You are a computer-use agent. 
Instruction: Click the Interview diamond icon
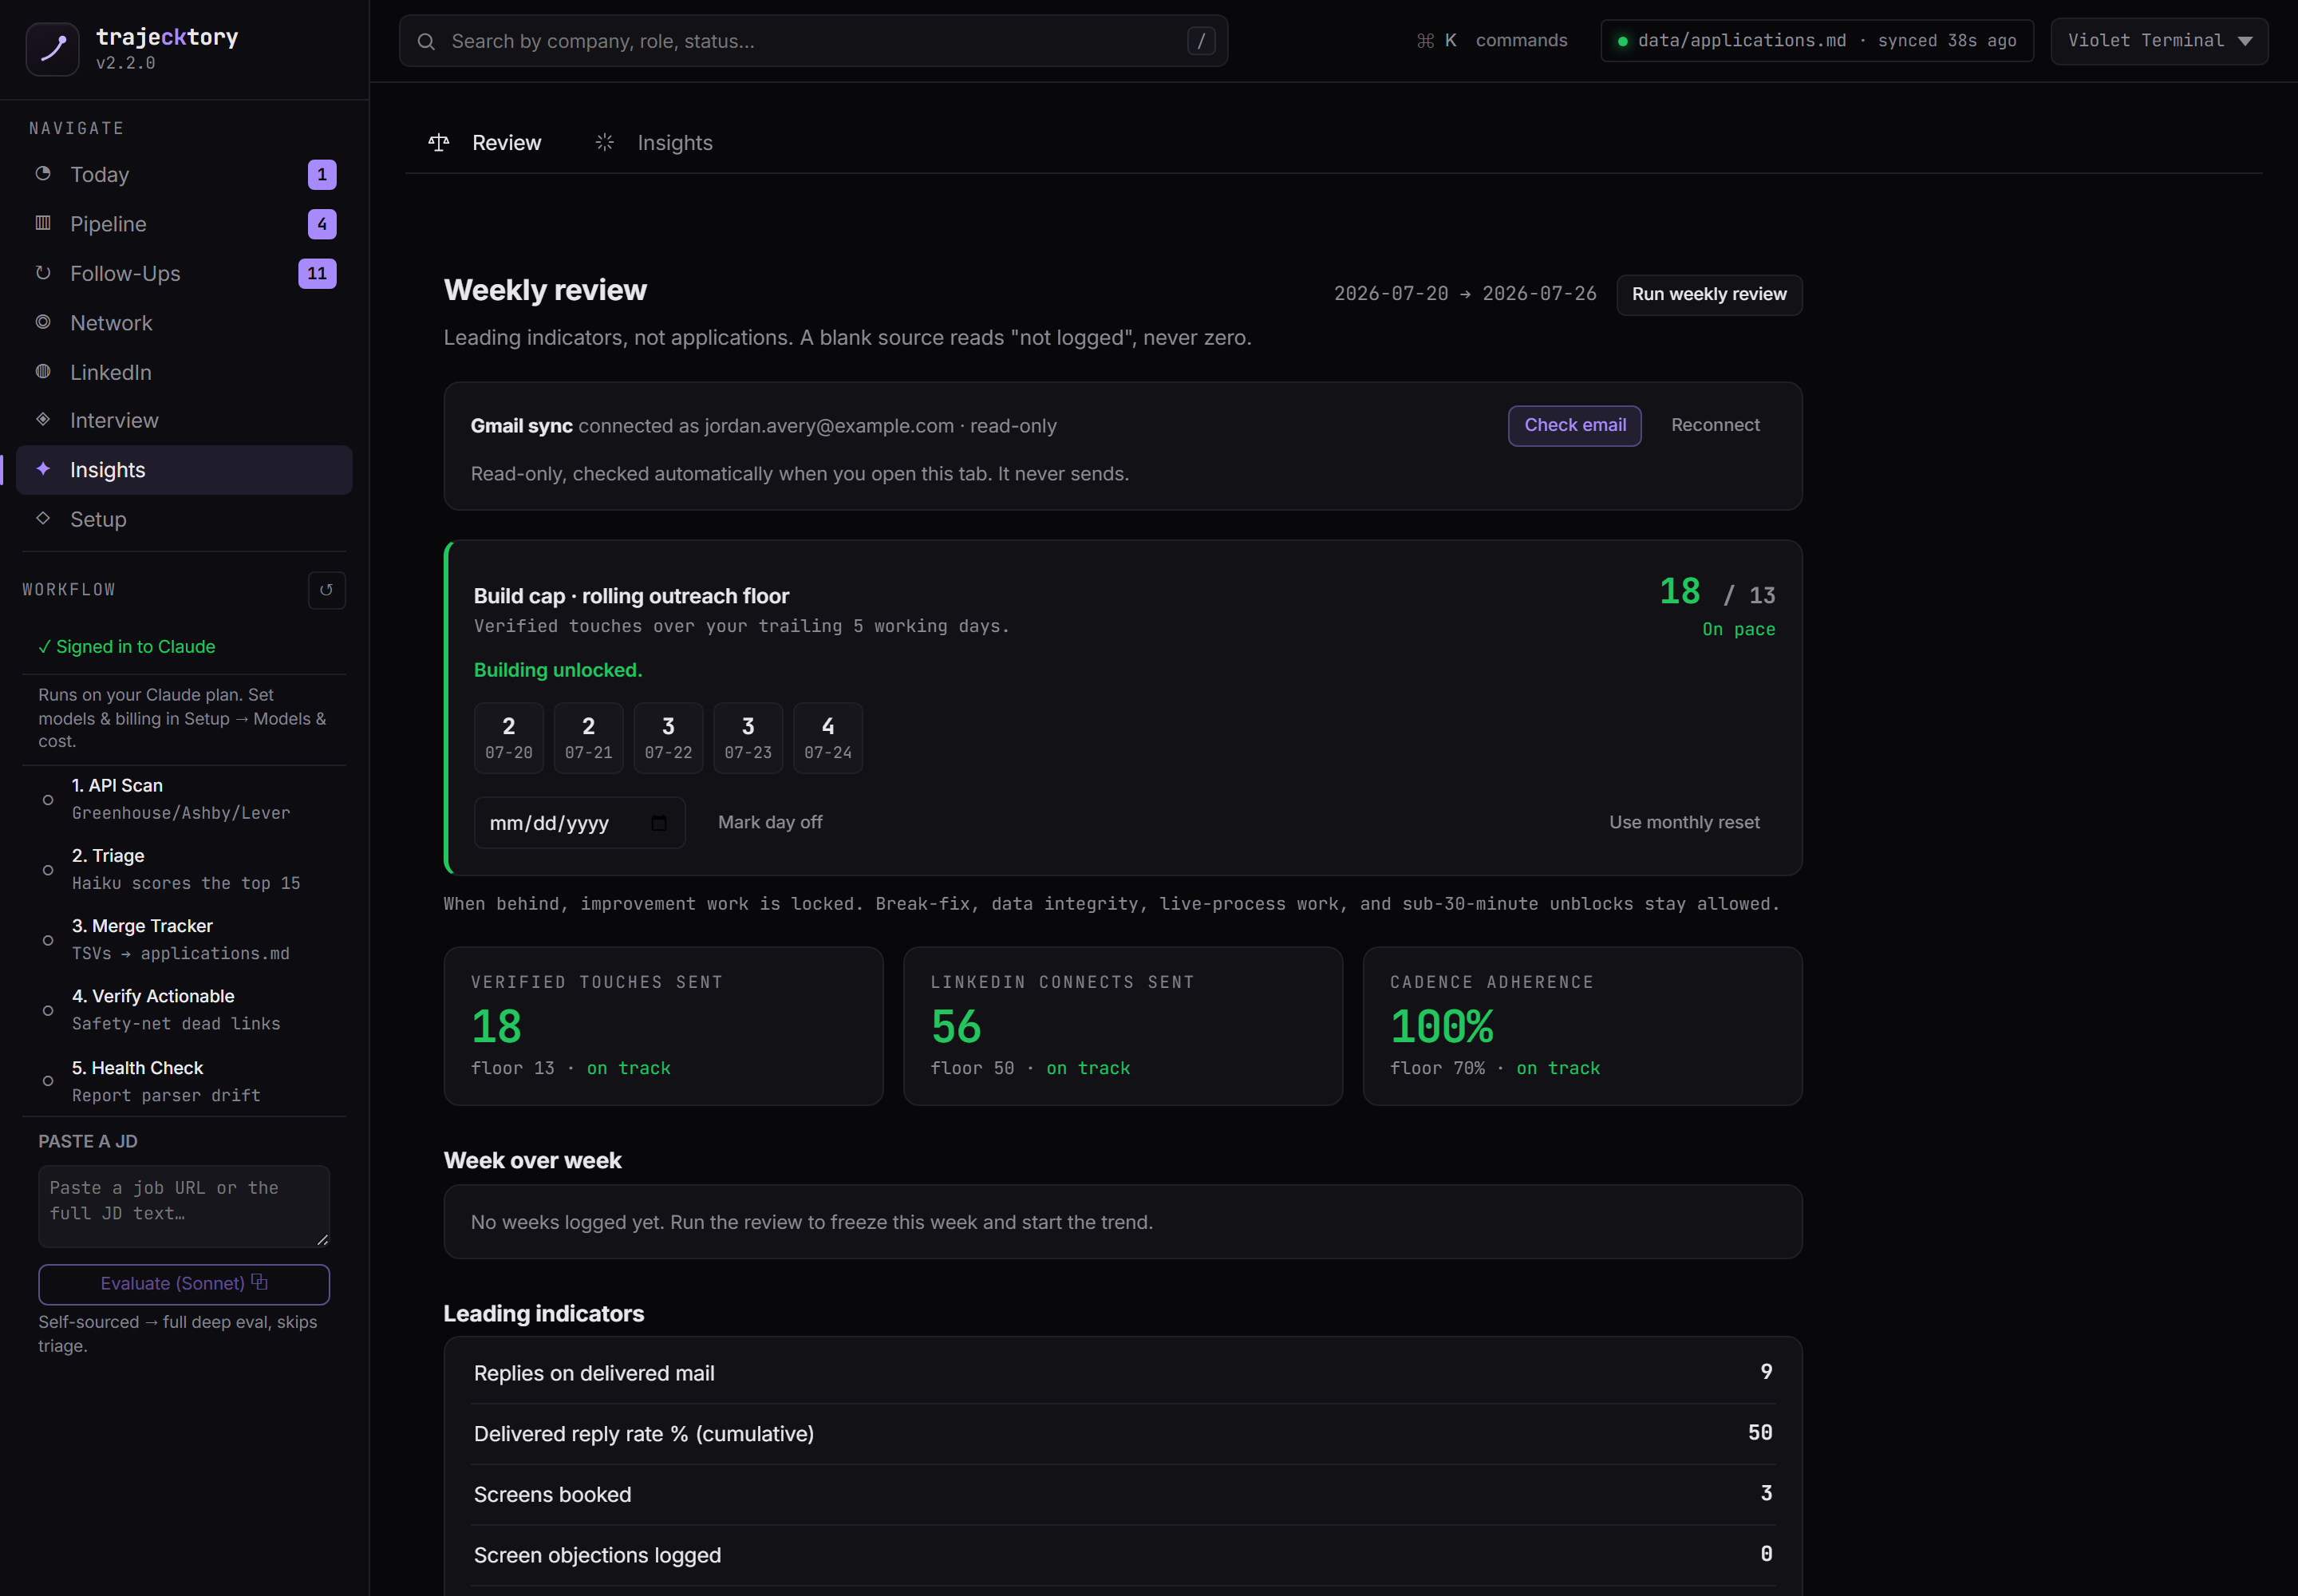43,419
